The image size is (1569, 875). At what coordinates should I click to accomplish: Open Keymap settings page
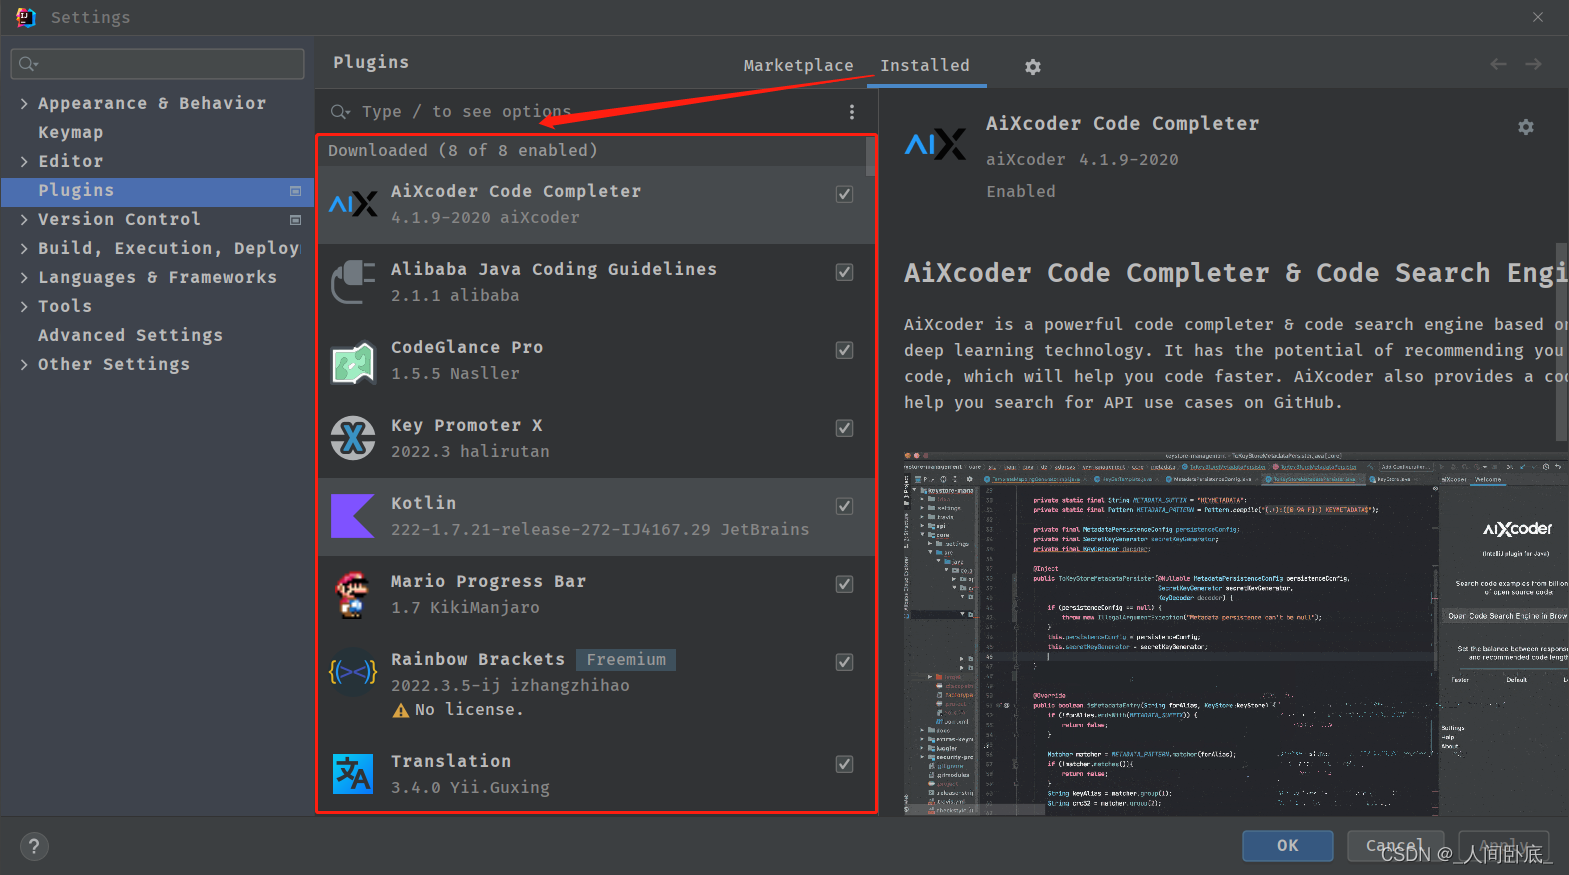tap(70, 133)
